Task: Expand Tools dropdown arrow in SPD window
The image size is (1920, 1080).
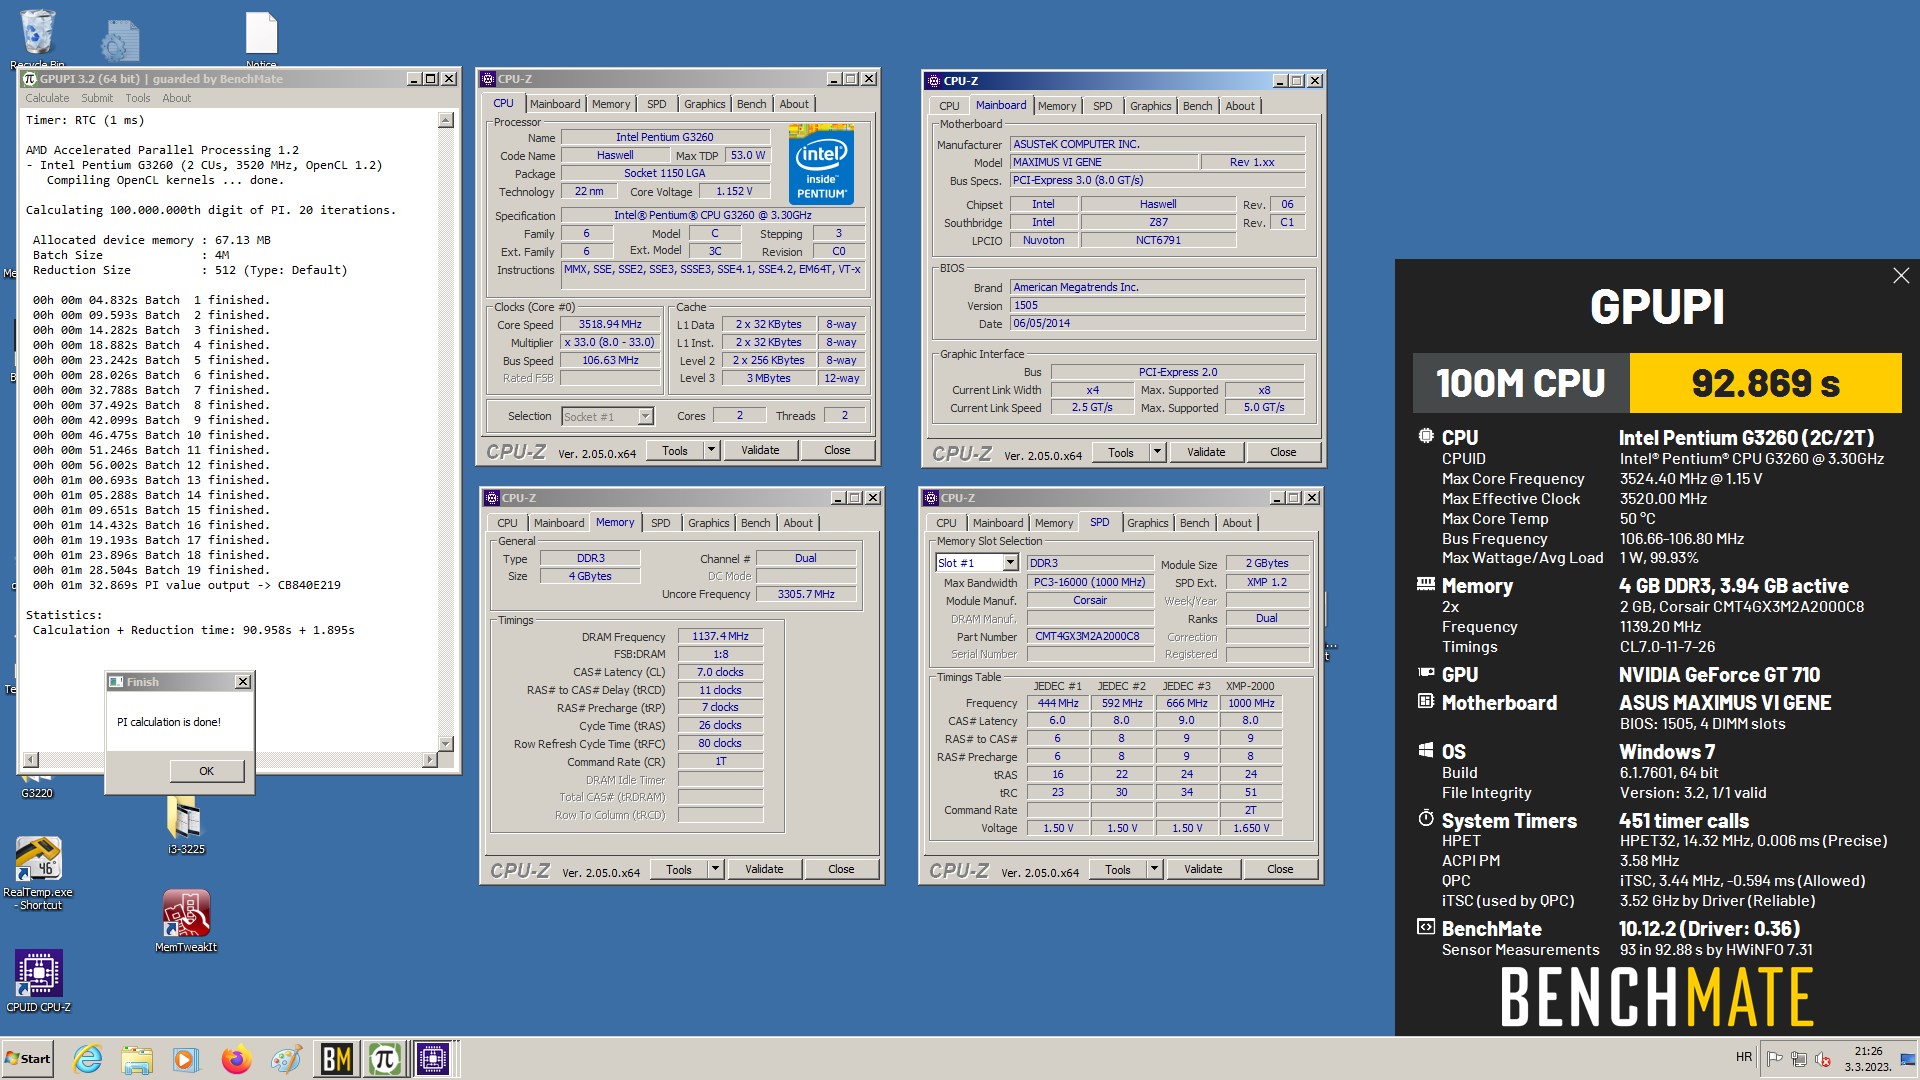Action: click(1154, 869)
